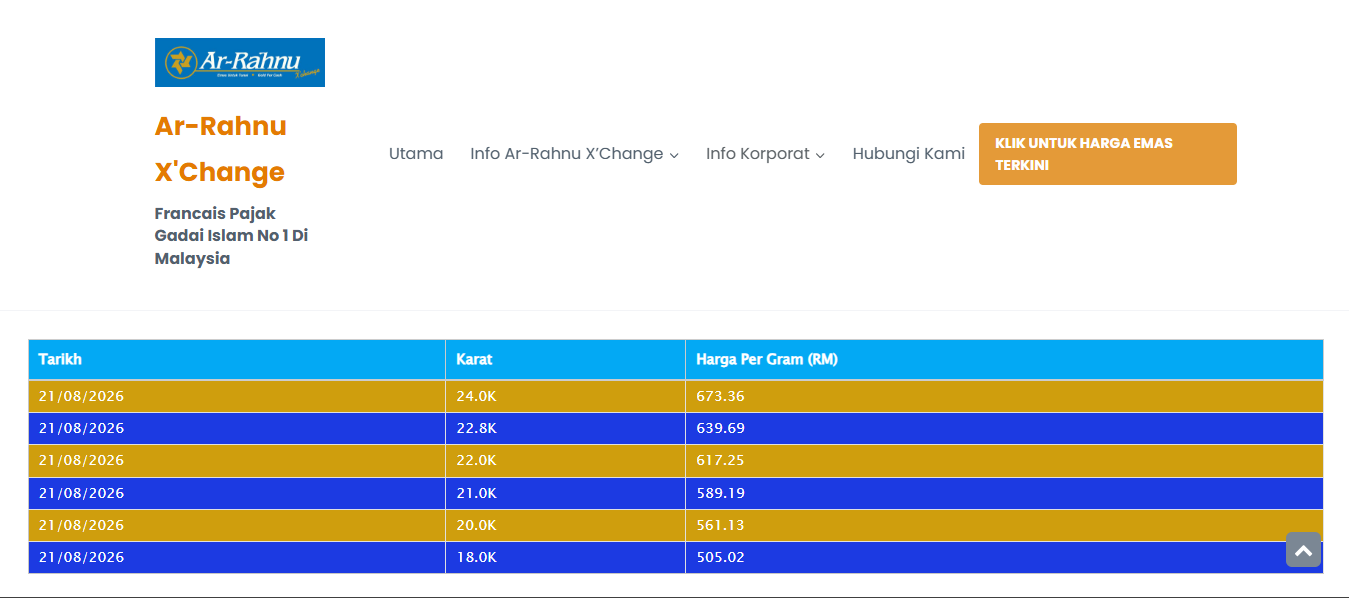Open the Info Ar-Rahnu X'Change menu

click(x=575, y=154)
